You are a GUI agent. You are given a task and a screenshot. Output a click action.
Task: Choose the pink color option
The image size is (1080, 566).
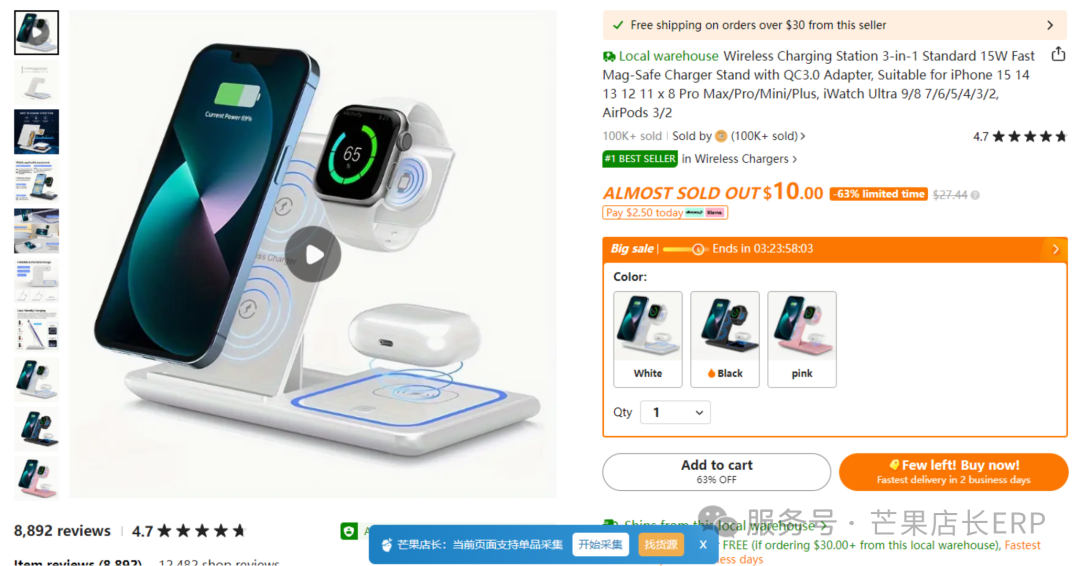[x=802, y=339]
